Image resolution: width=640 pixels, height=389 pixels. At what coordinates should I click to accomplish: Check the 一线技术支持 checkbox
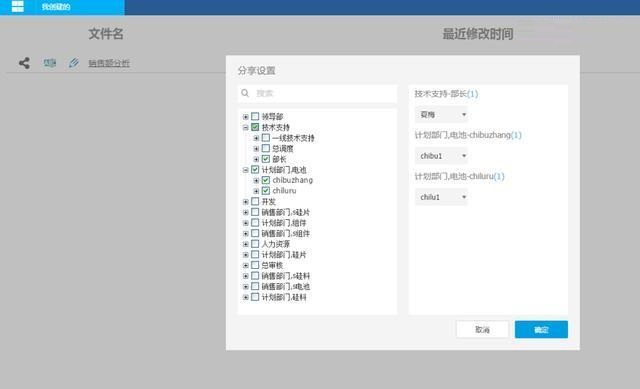(266, 138)
